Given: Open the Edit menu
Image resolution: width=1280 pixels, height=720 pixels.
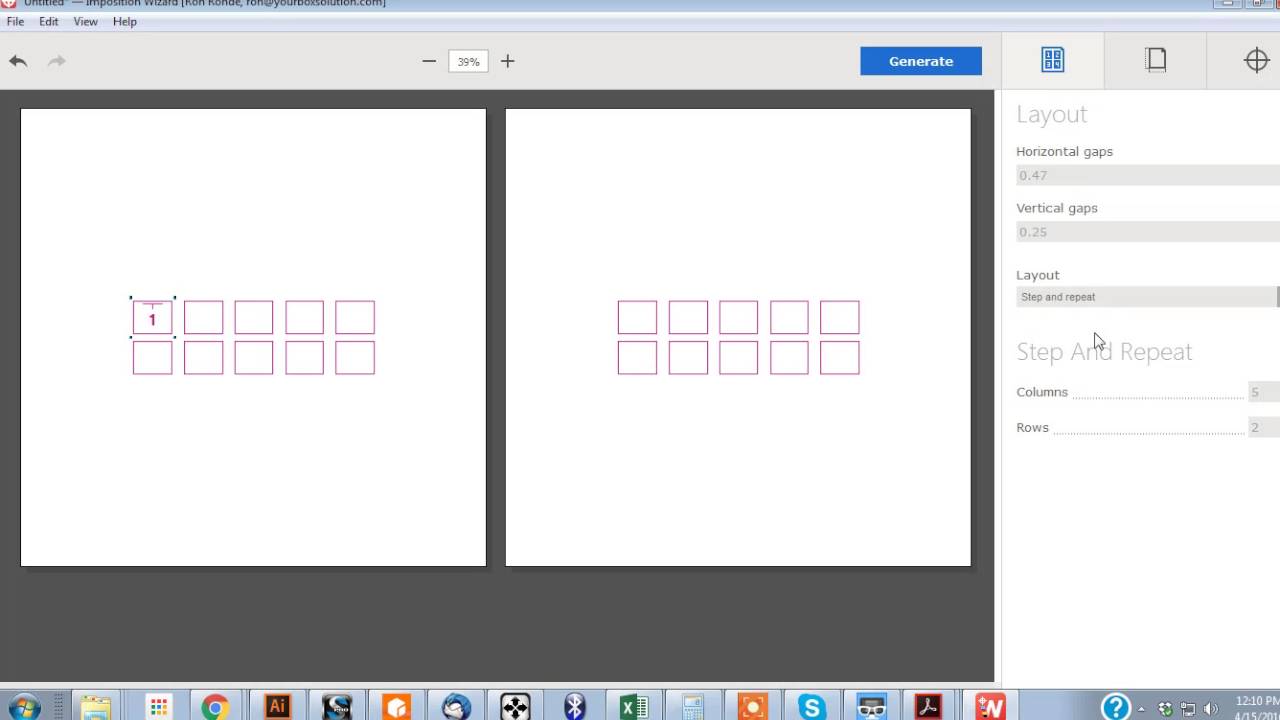Looking at the screenshot, I should (49, 21).
